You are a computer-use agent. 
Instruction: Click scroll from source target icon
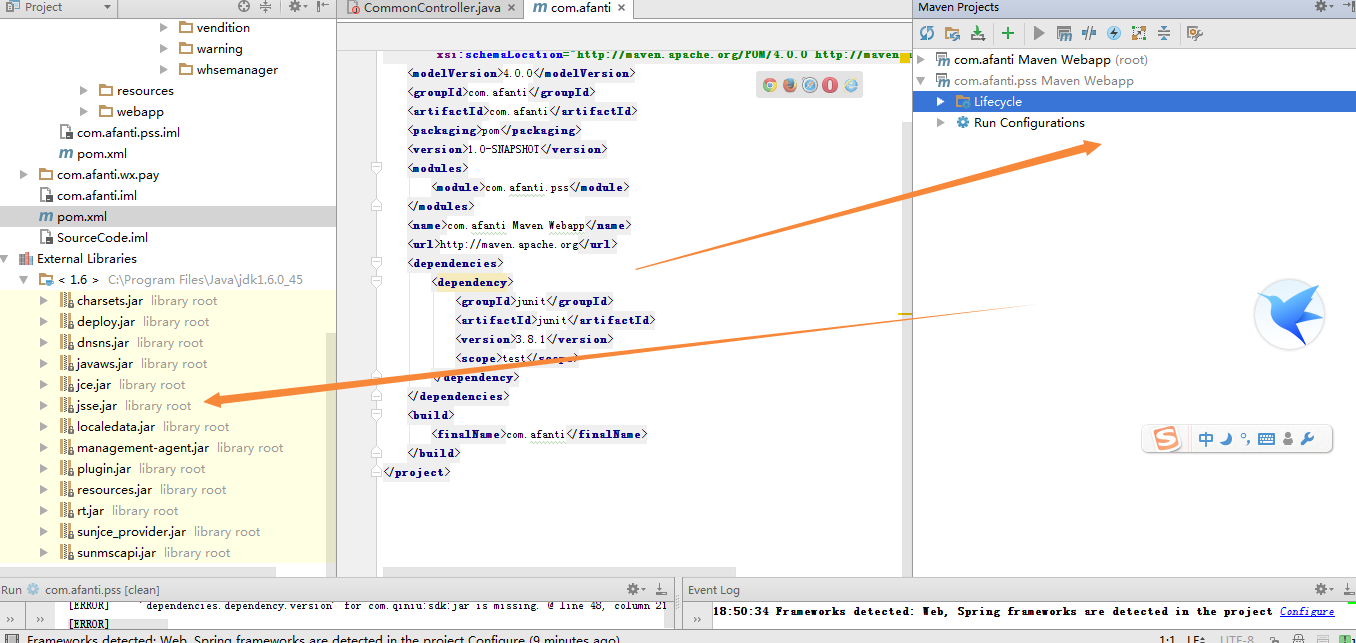[244, 7]
